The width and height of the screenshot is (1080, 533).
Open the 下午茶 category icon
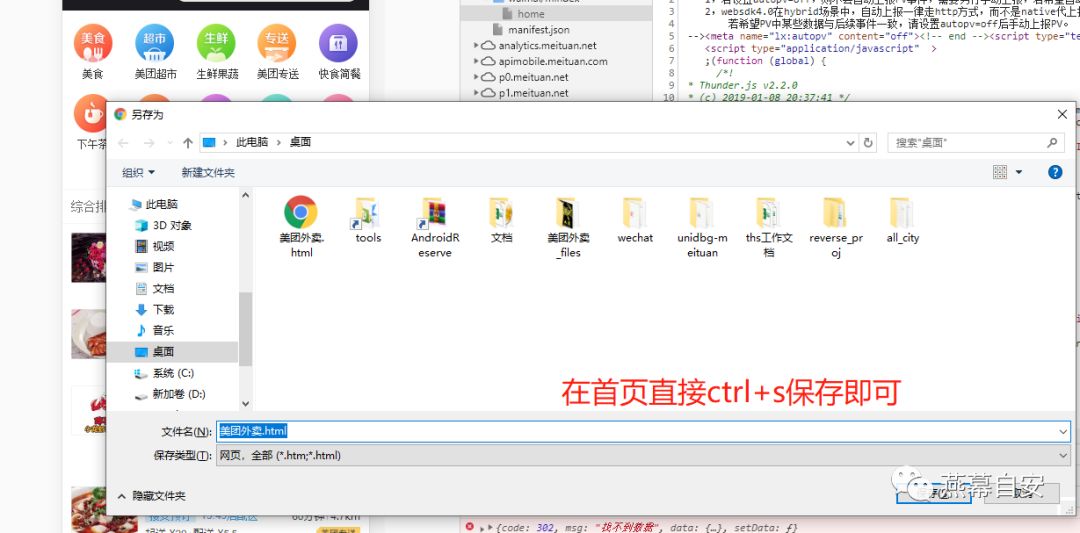pyautogui.click(x=92, y=114)
